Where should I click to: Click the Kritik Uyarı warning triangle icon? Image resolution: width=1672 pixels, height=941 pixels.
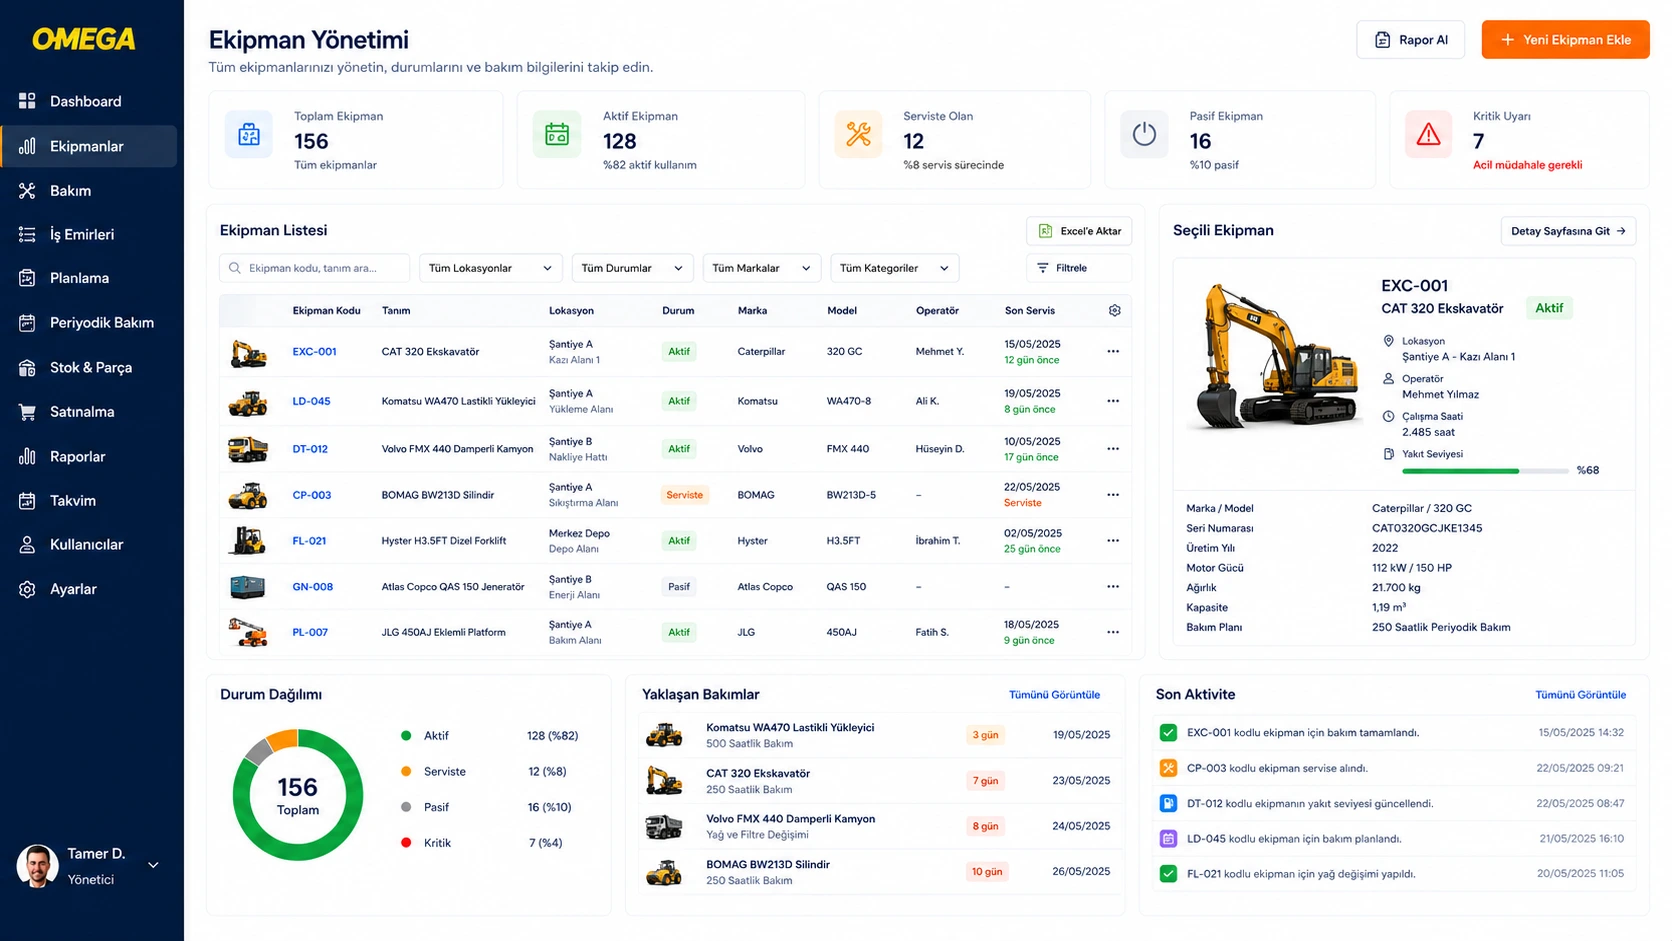pyautogui.click(x=1428, y=134)
